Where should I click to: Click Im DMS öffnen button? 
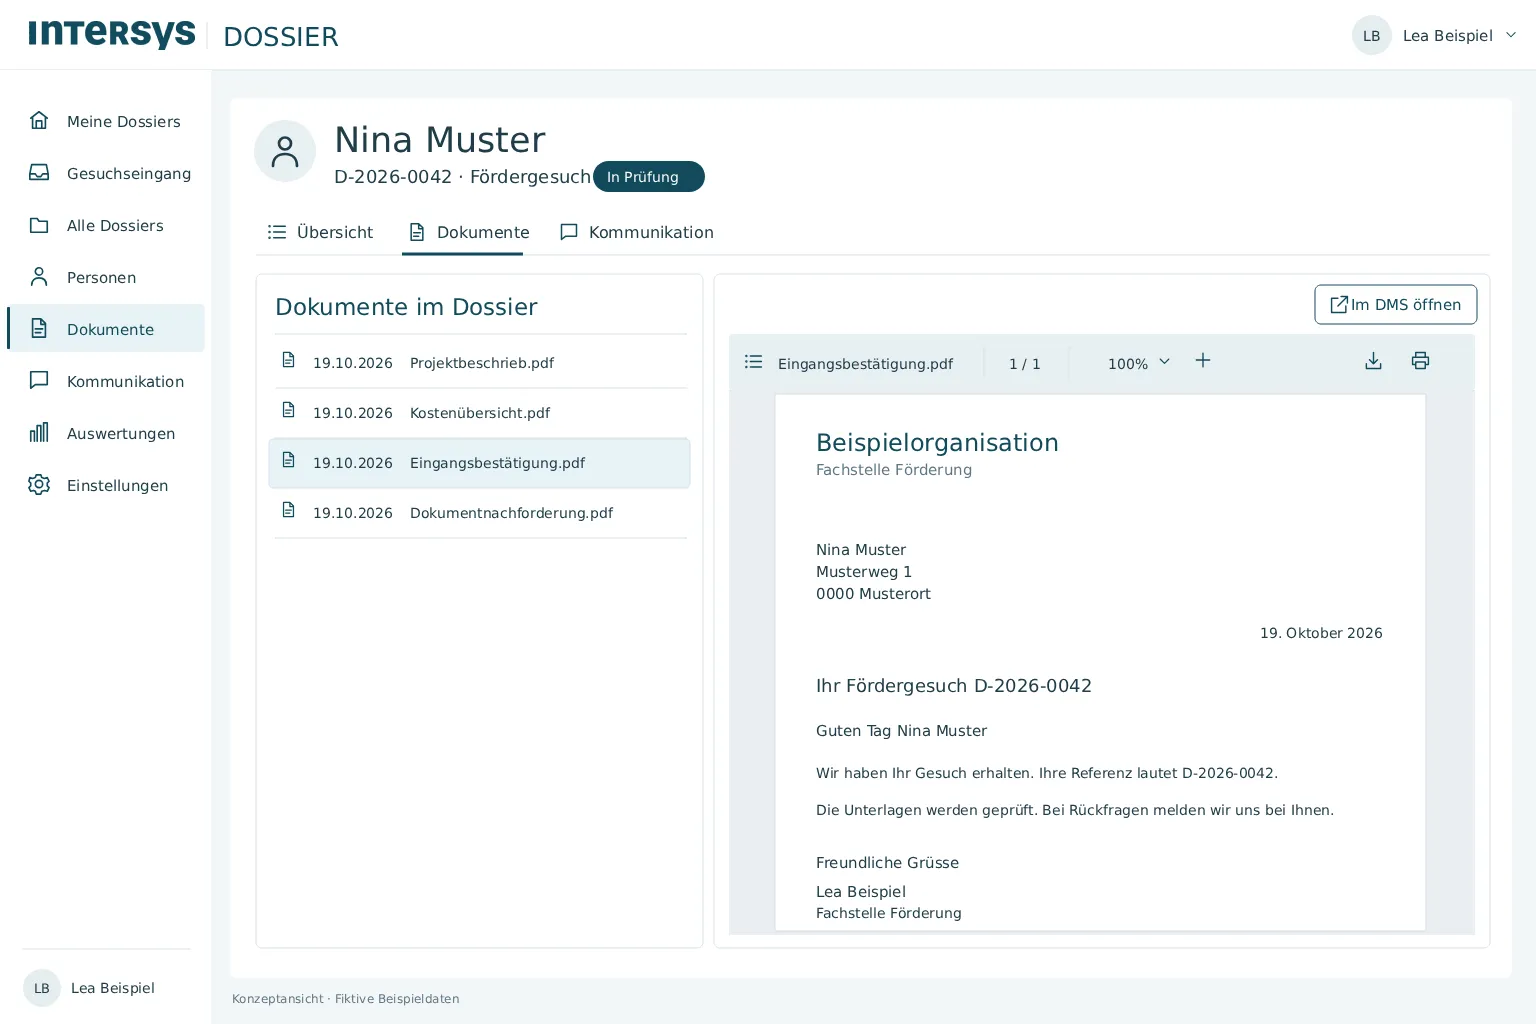[1396, 304]
